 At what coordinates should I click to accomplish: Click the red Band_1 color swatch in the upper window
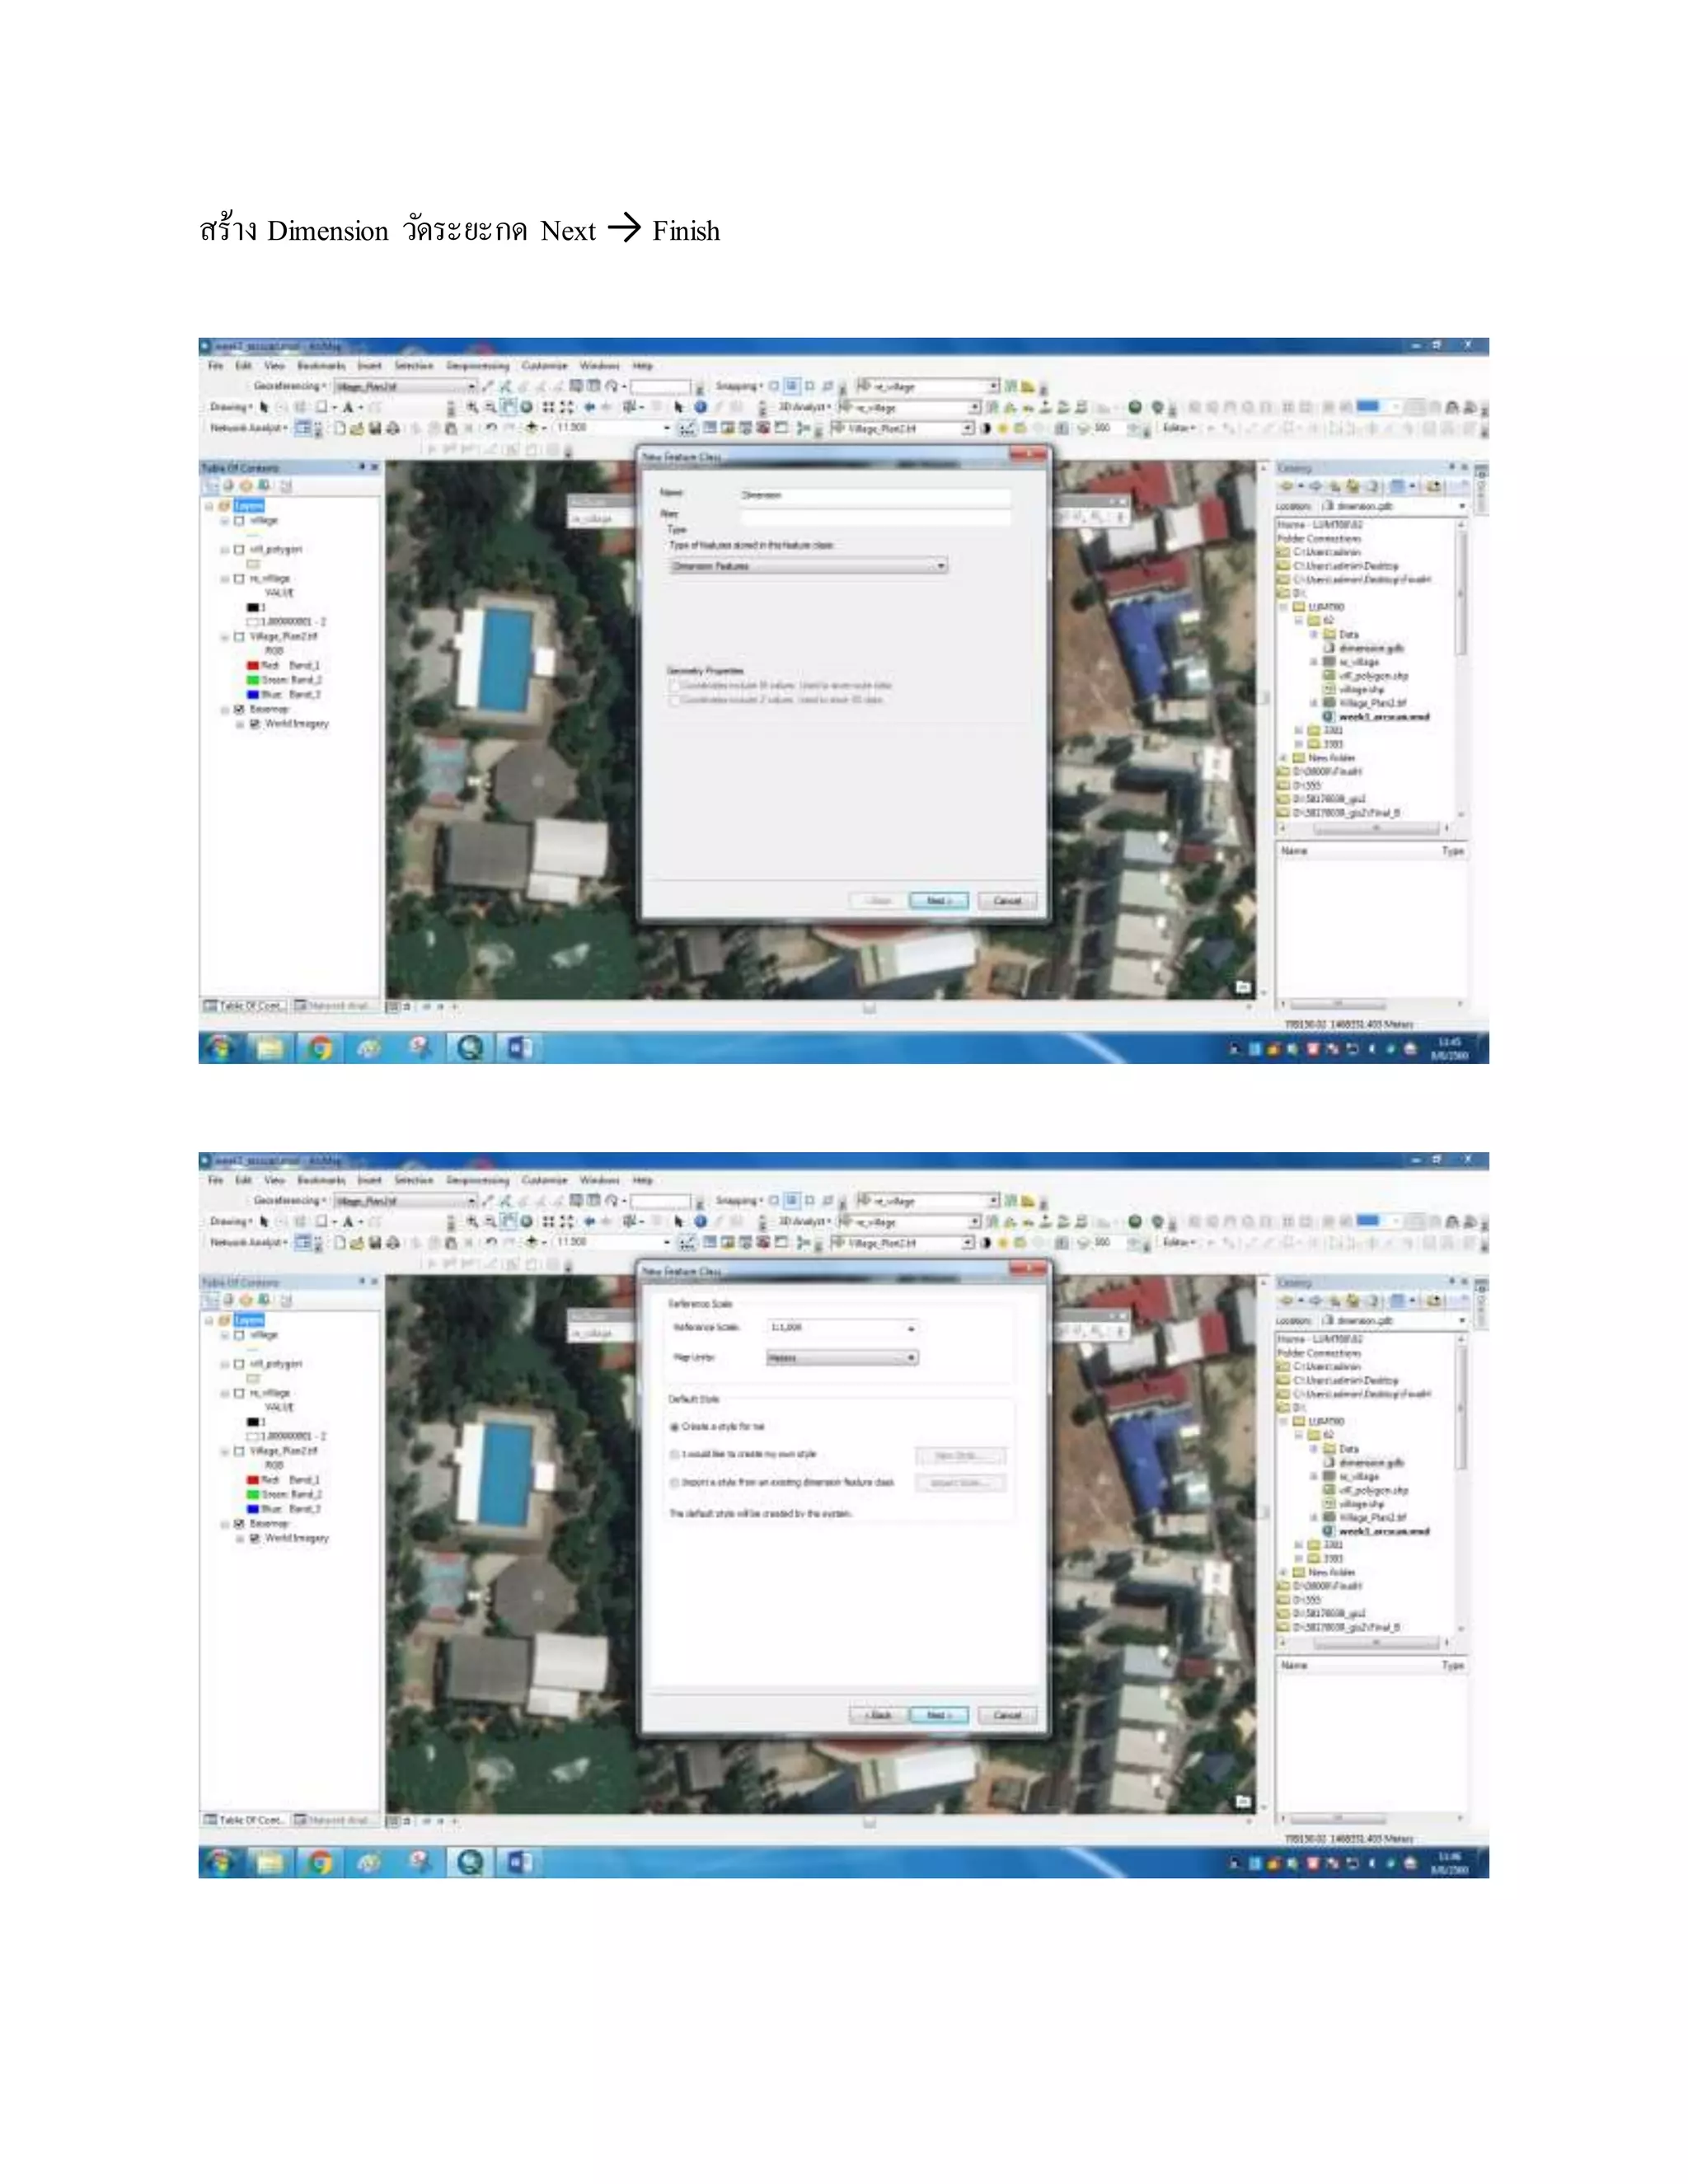(253, 665)
